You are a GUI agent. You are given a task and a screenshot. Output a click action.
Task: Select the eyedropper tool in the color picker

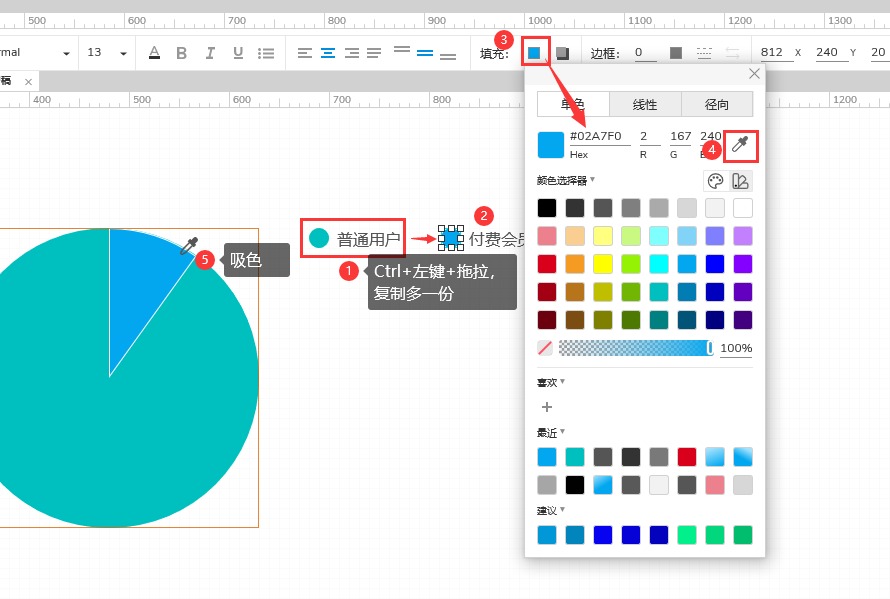pyautogui.click(x=739, y=145)
